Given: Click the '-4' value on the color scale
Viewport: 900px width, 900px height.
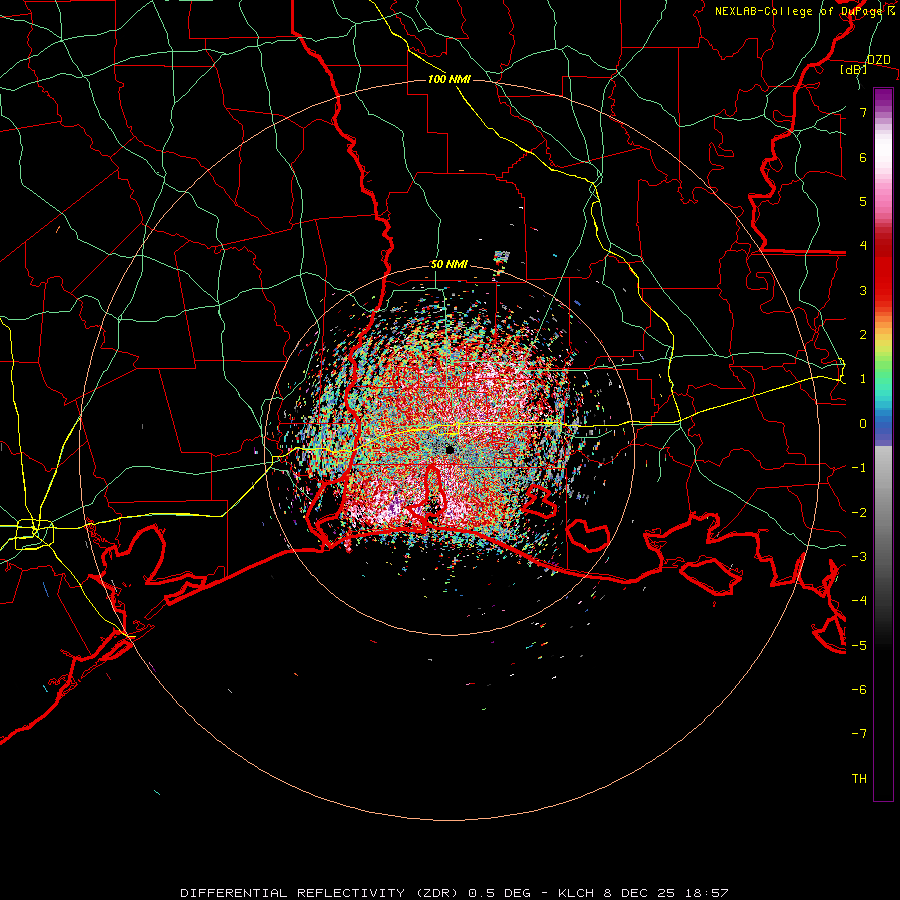Looking at the screenshot, I should [x=859, y=600].
